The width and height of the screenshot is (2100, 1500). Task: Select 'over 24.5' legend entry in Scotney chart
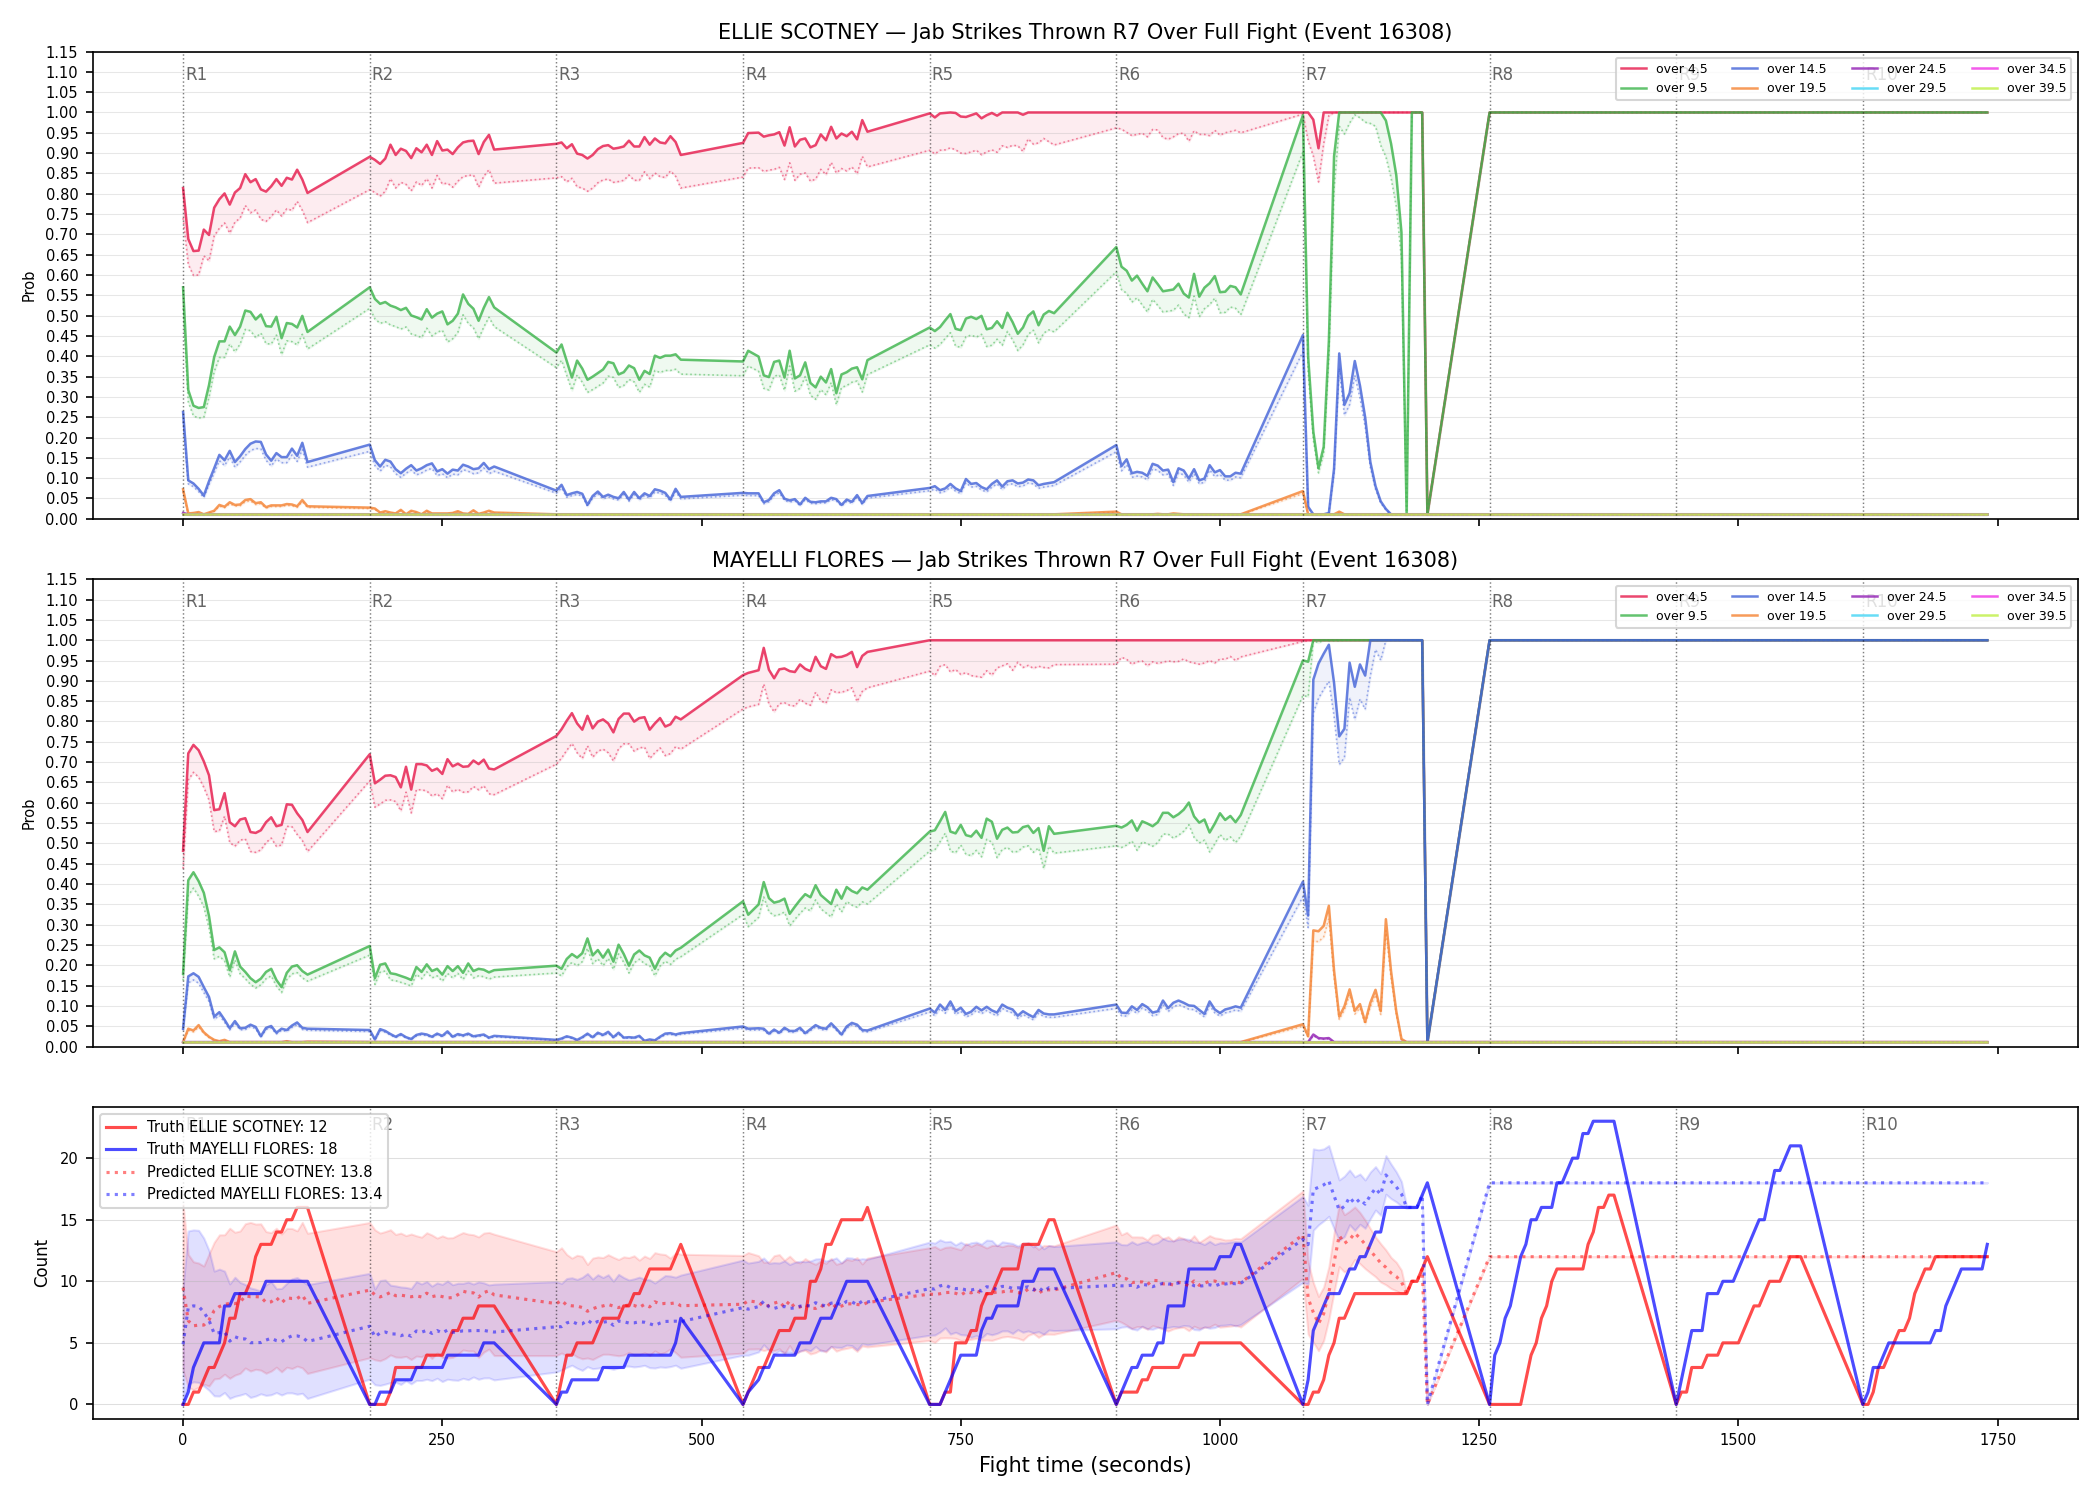(1899, 69)
